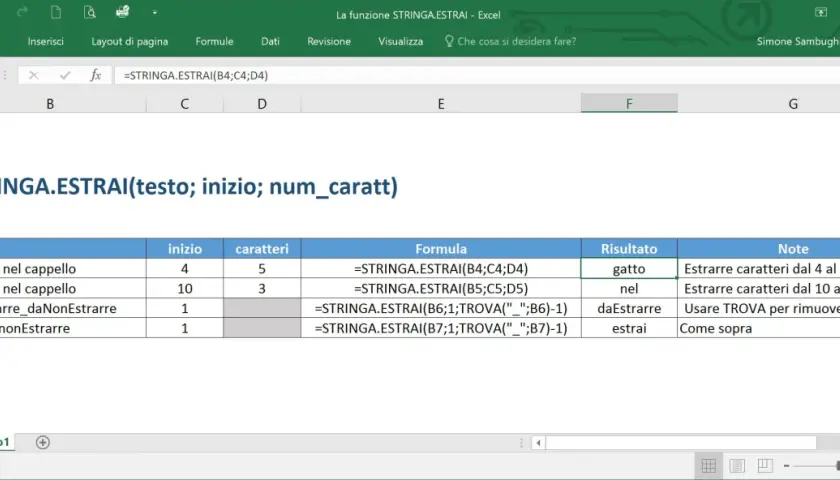840x480 pixels.
Task: Select the formula cell referencing B6
Action: pyautogui.click(x=441, y=308)
